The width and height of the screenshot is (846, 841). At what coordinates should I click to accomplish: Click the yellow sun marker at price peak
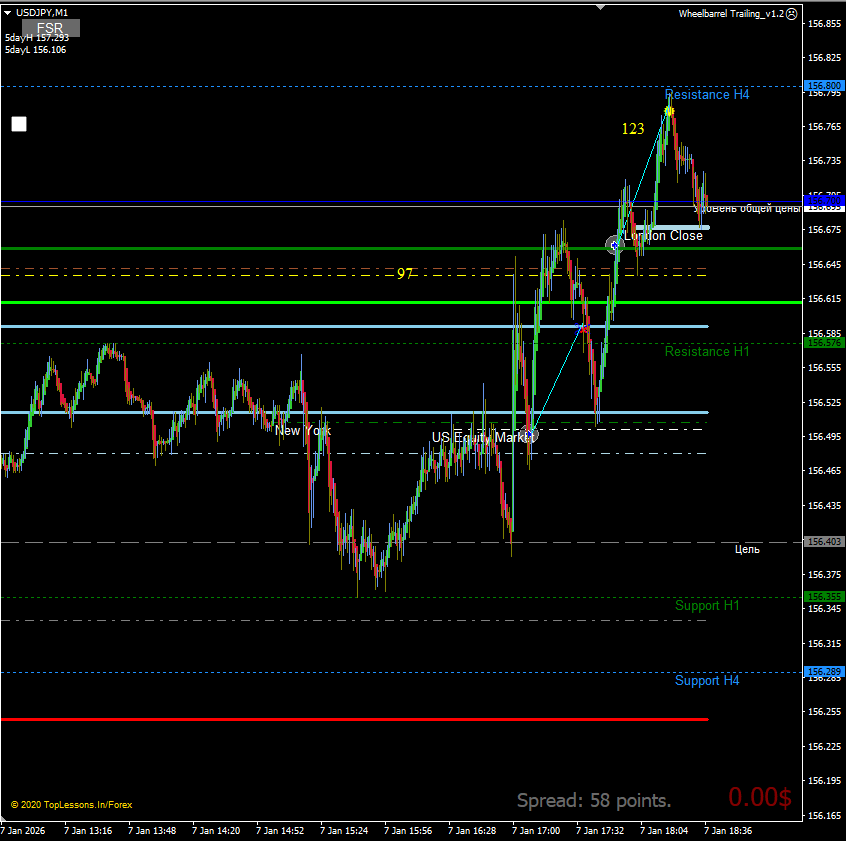669,111
